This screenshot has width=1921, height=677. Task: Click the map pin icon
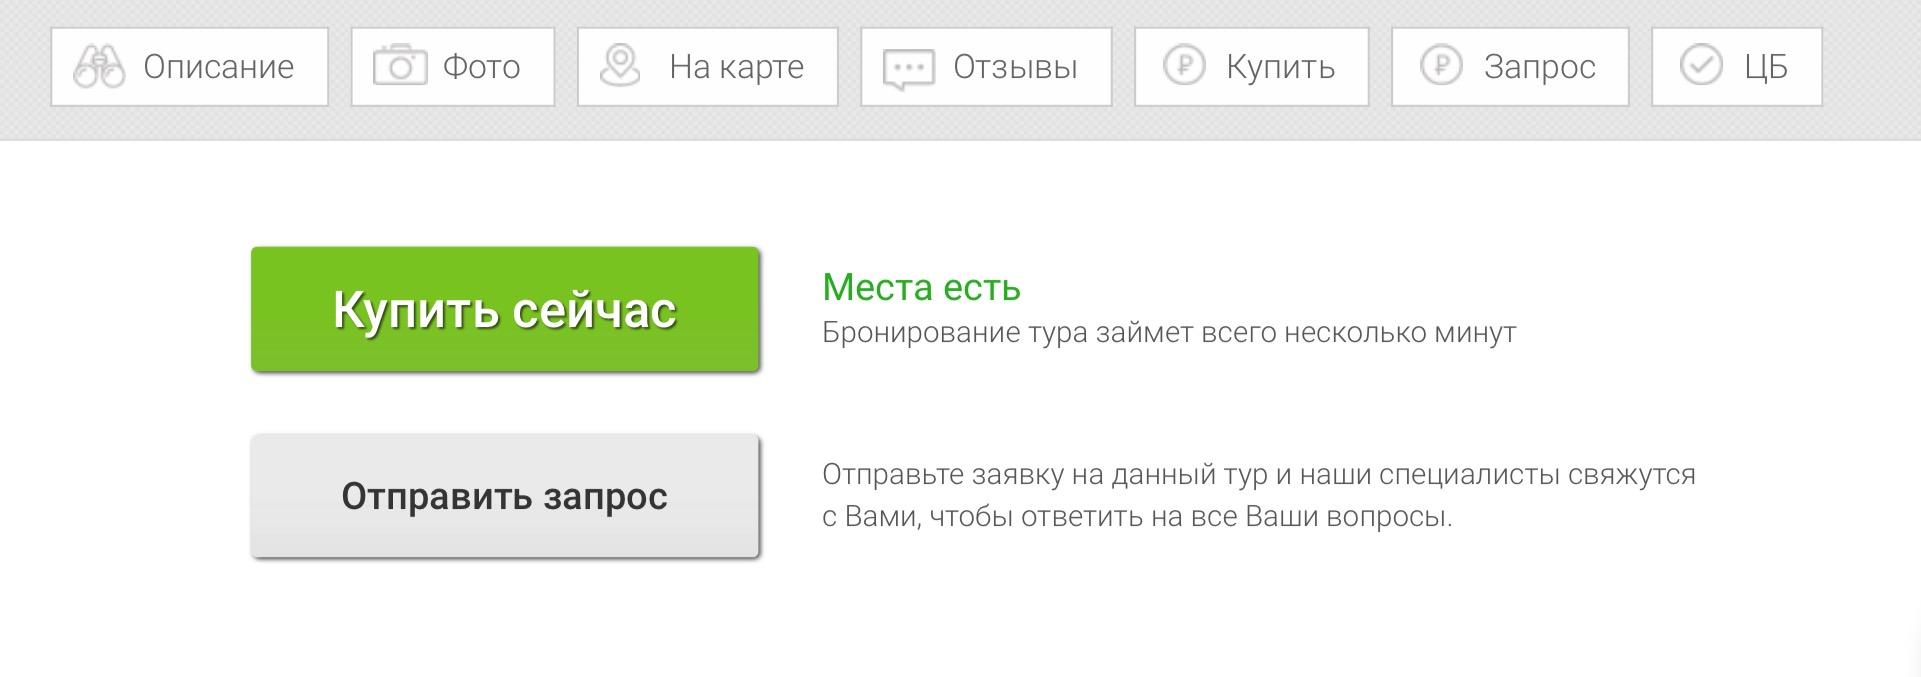coord(620,66)
